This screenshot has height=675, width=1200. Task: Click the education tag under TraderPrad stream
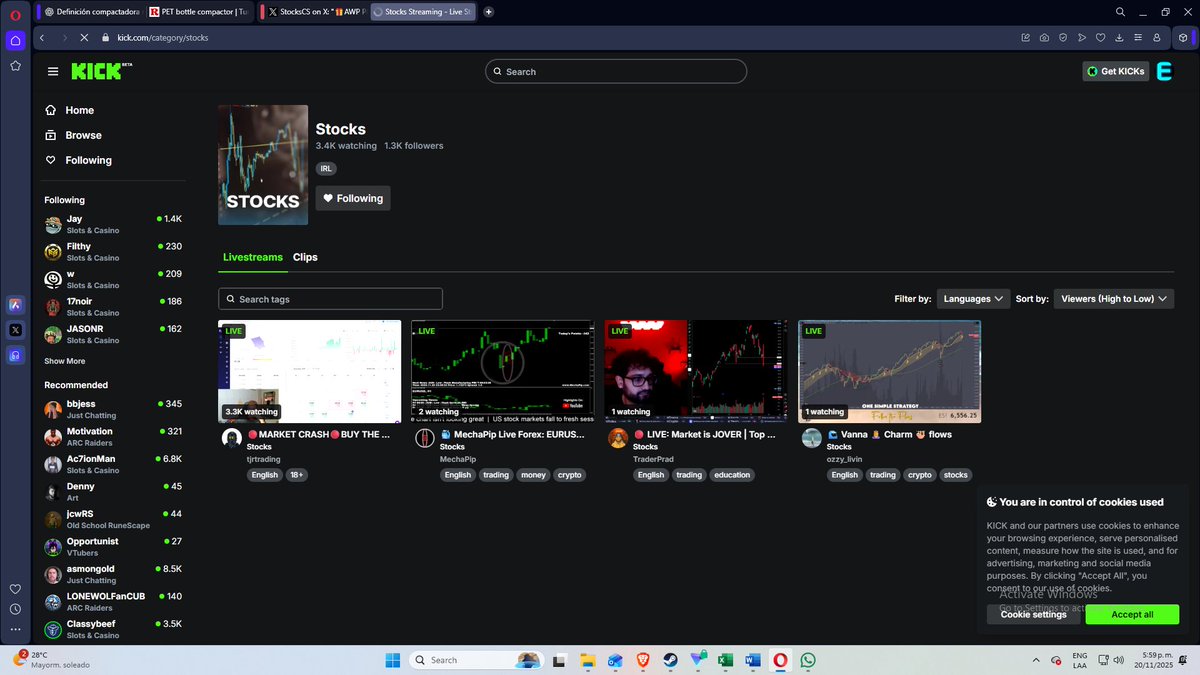click(x=732, y=475)
